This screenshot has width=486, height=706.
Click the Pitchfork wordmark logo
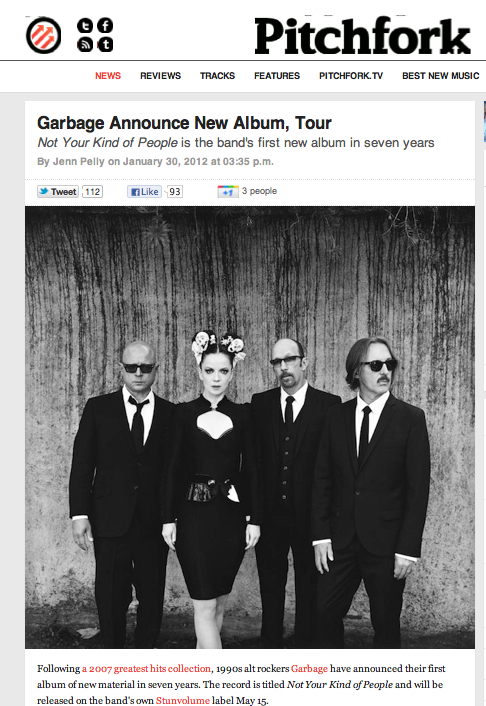[363, 36]
